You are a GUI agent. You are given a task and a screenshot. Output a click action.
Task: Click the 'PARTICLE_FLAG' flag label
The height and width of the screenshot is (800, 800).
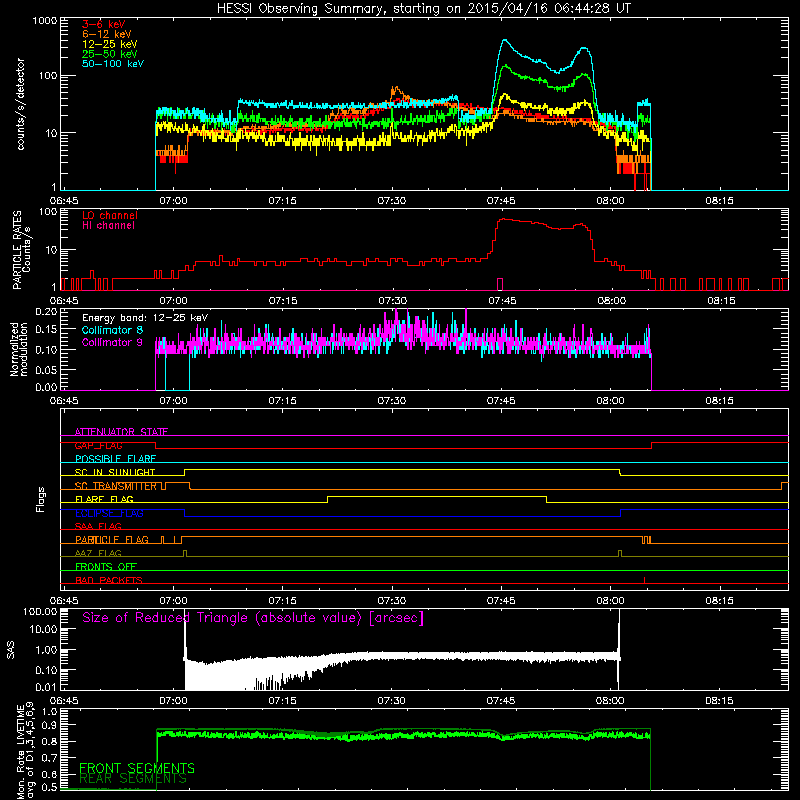tap(112, 539)
